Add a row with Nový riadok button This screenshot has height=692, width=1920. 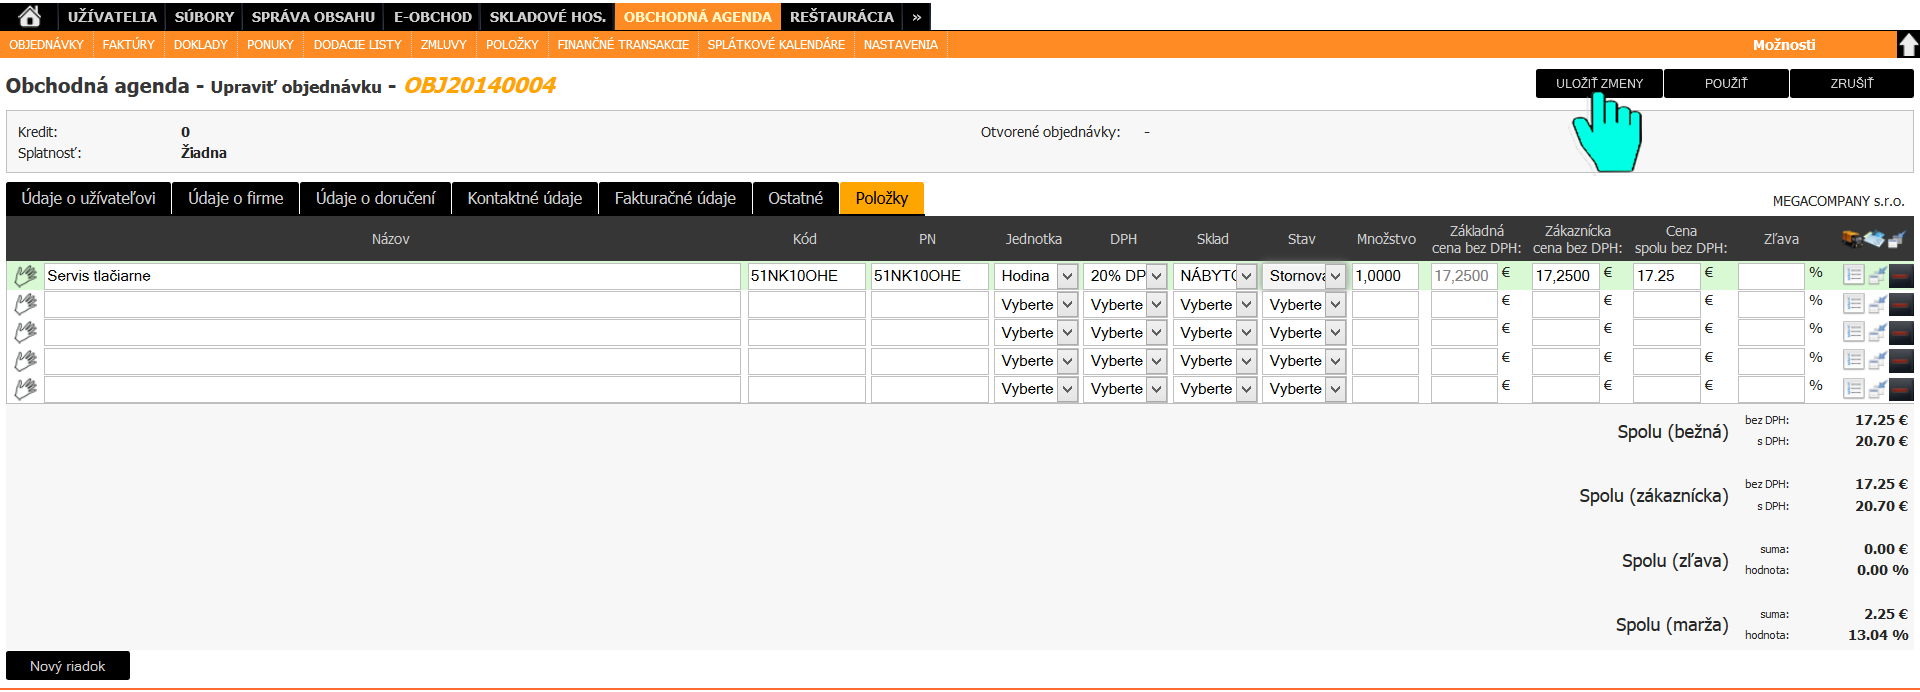click(67, 666)
